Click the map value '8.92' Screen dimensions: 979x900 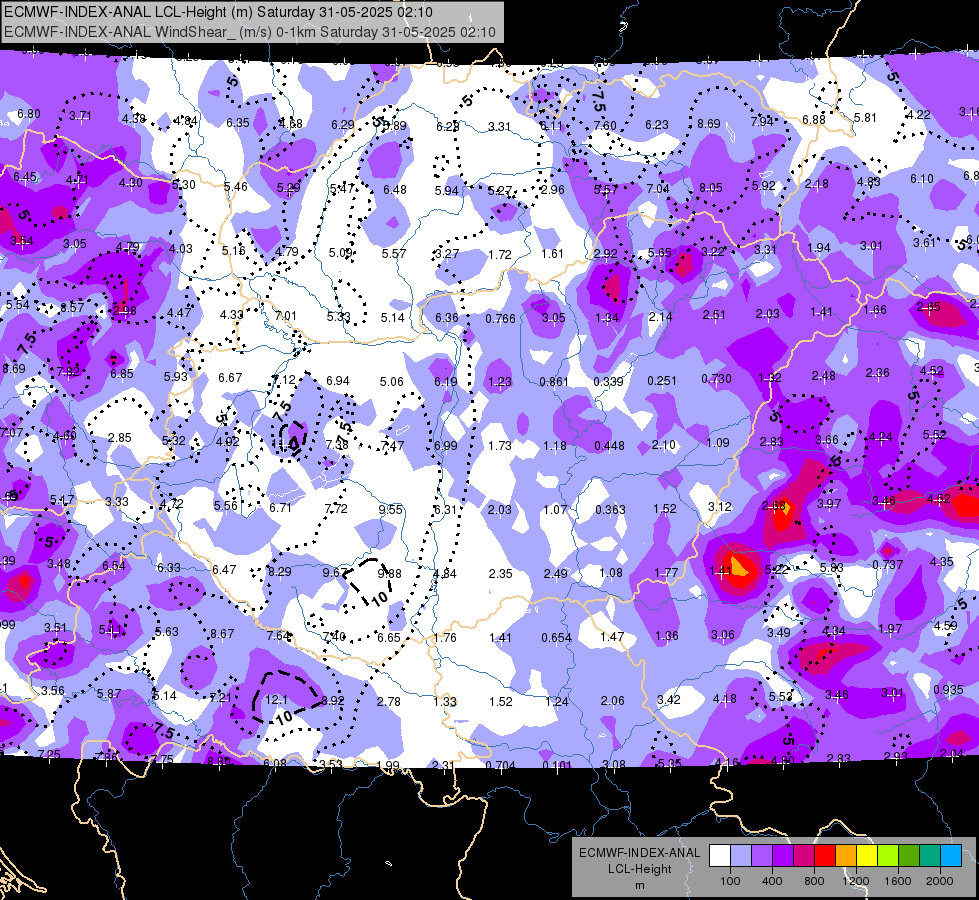(333, 701)
